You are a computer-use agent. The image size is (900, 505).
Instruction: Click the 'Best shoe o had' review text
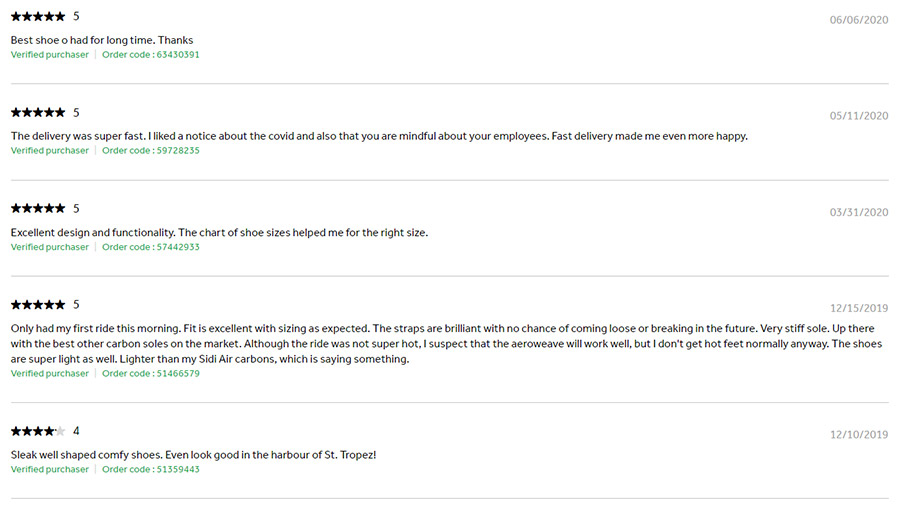tap(102, 40)
